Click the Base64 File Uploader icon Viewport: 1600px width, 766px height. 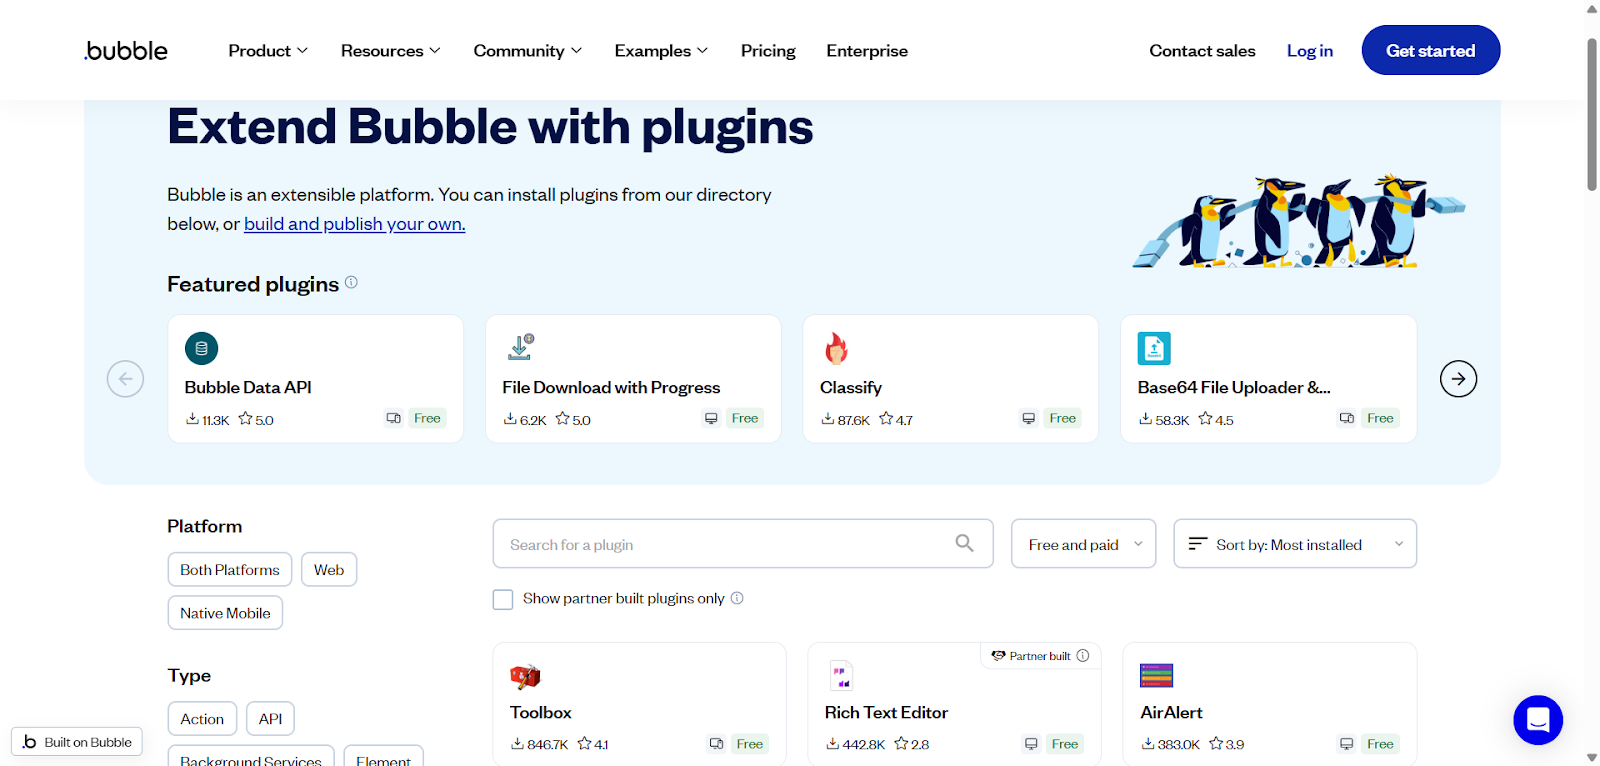coord(1154,348)
